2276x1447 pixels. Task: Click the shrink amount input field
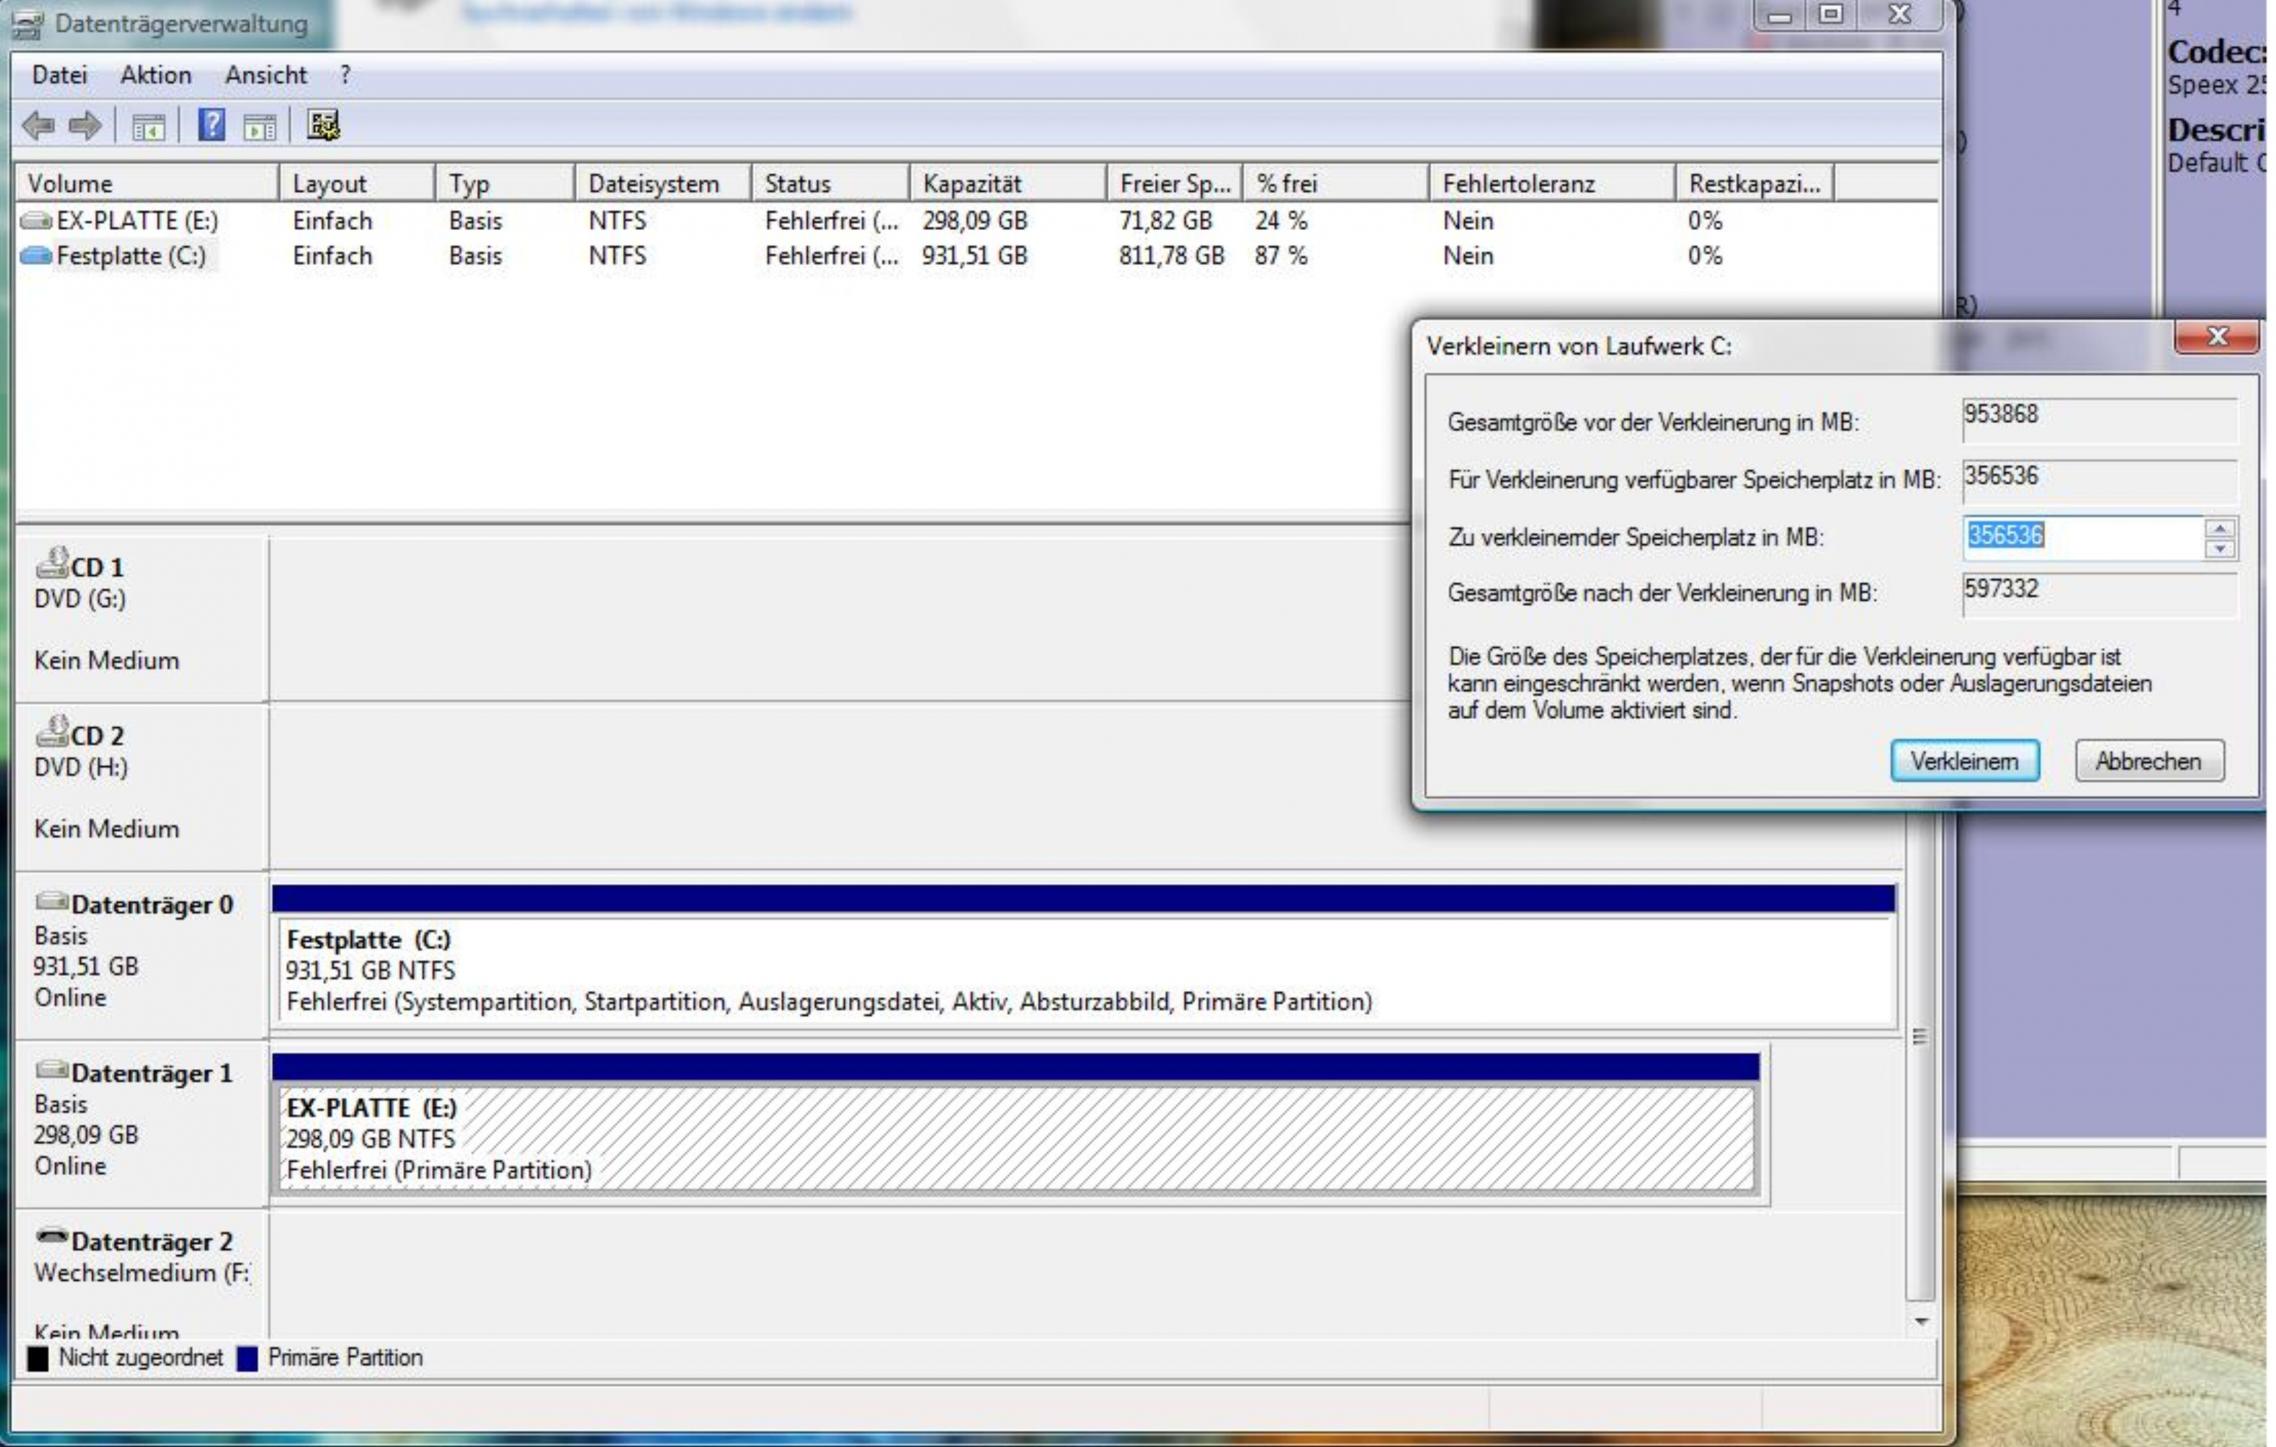click(x=2080, y=537)
